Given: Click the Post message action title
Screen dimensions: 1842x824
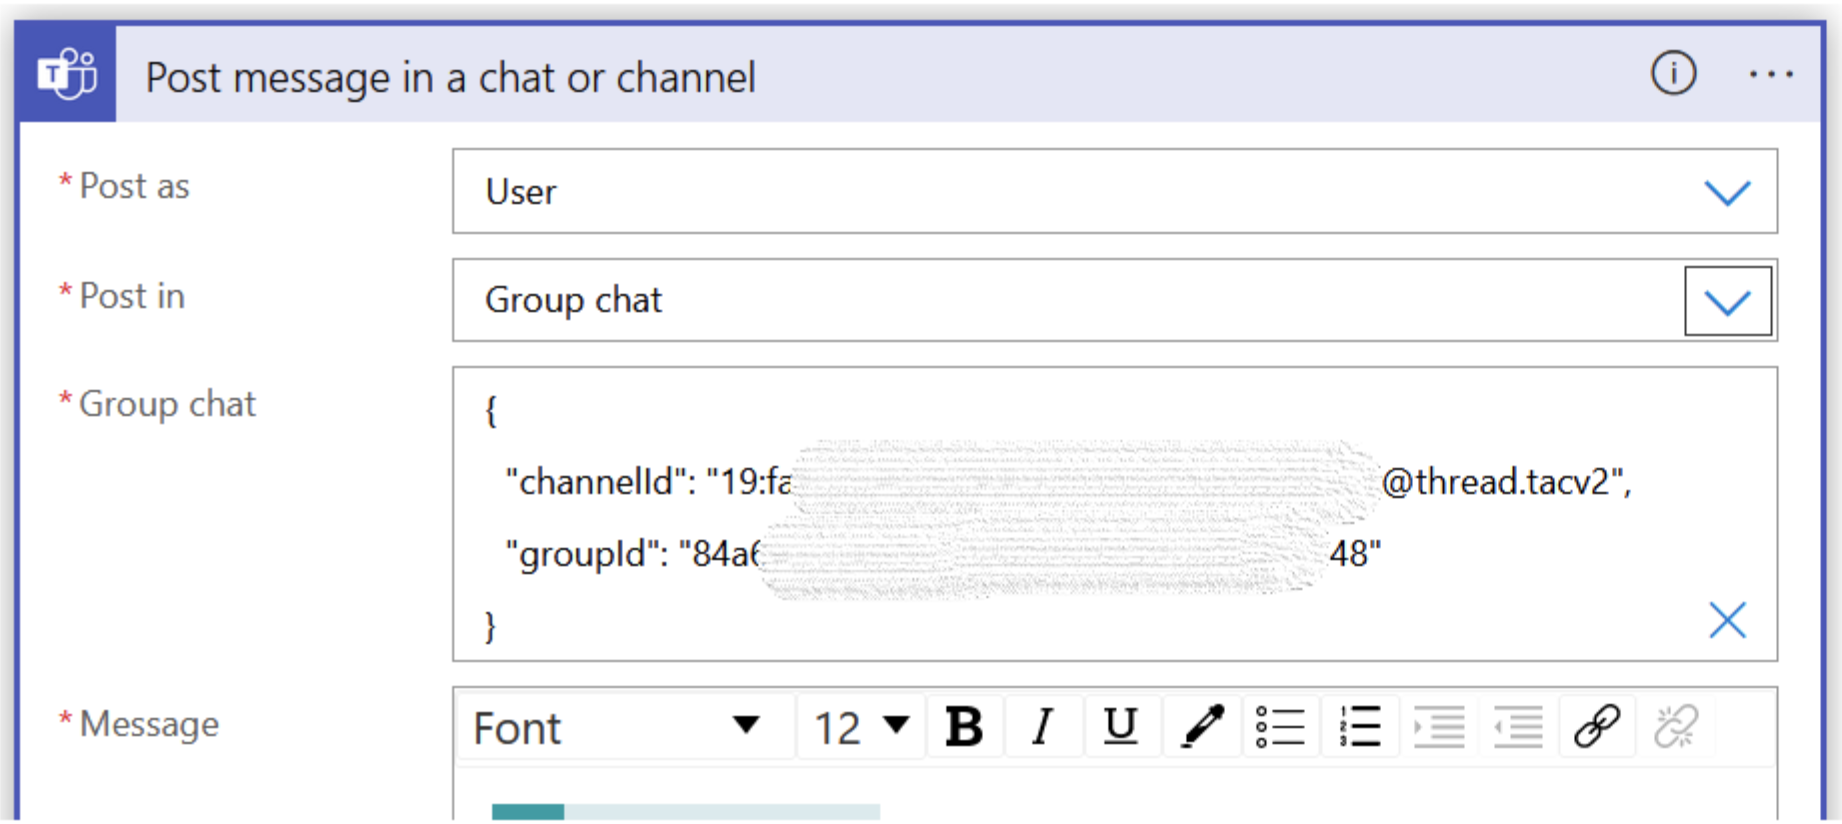Looking at the screenshot, I should click(x=450, y=78).
